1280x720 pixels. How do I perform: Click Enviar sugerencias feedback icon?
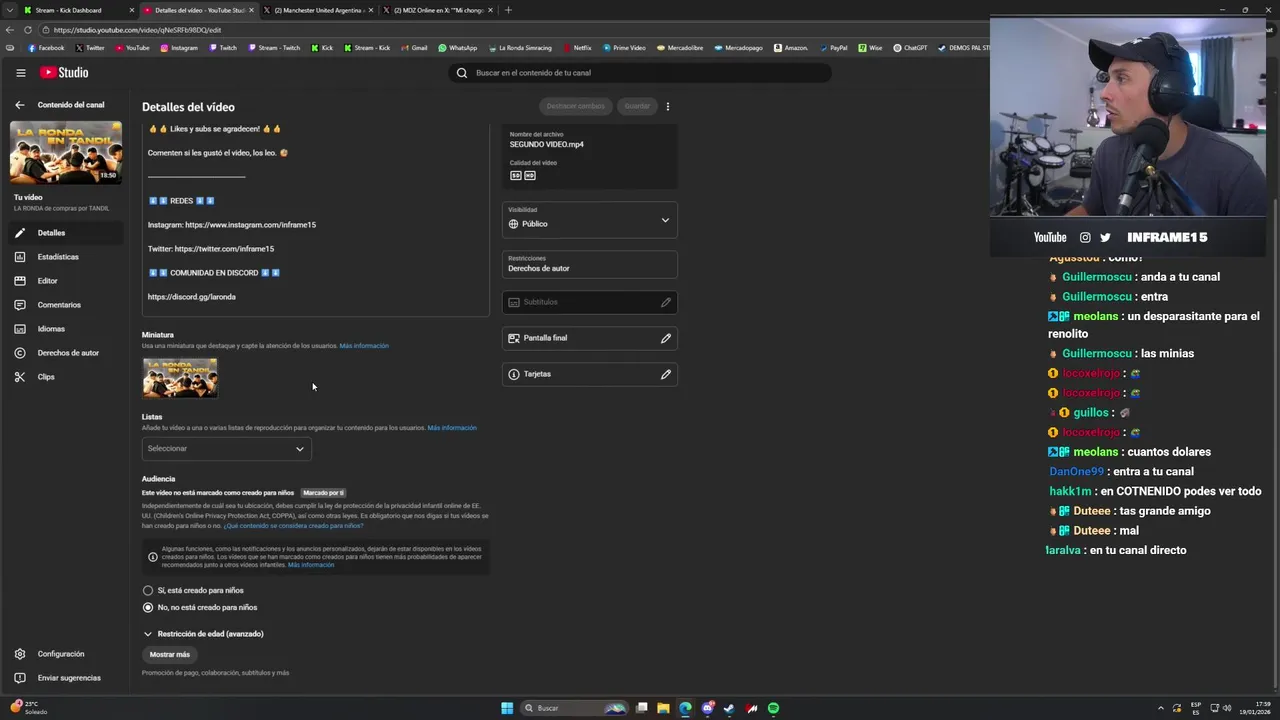(19, 678)
